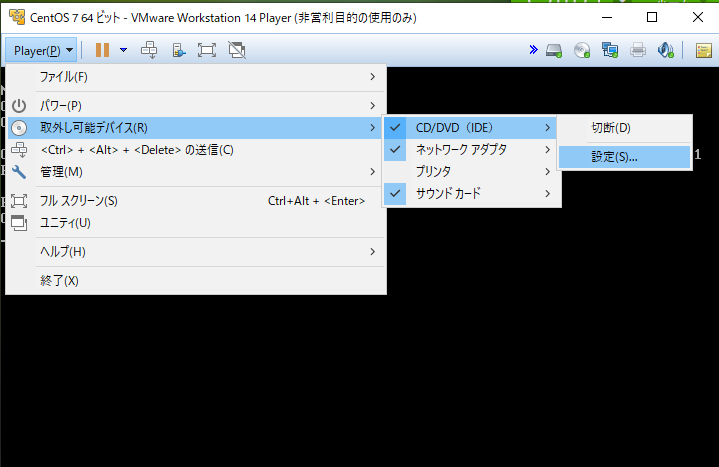The height and width of the screenshot is (467, 719).
Task: Select サウンド カード device entry
Action: 472,194
